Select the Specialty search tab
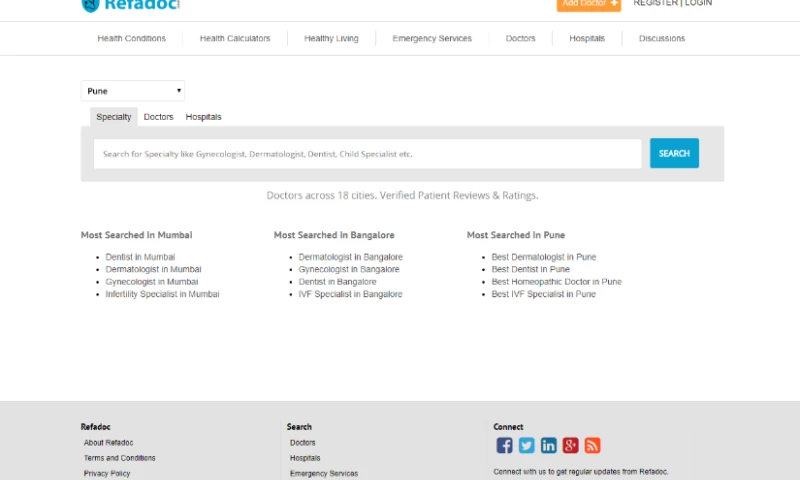 [114, 117]
